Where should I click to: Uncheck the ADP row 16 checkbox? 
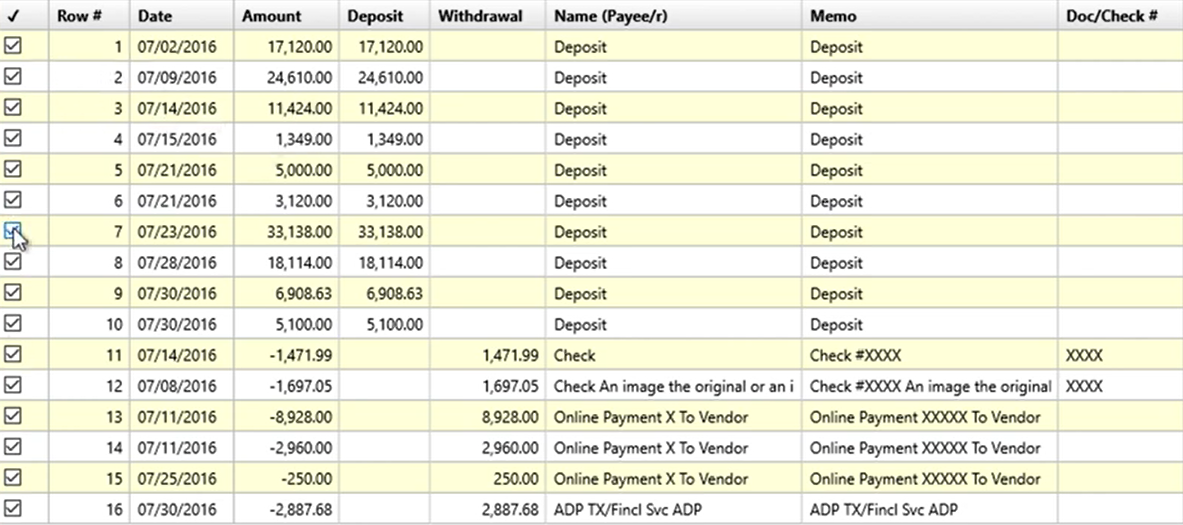pos(13,509)
